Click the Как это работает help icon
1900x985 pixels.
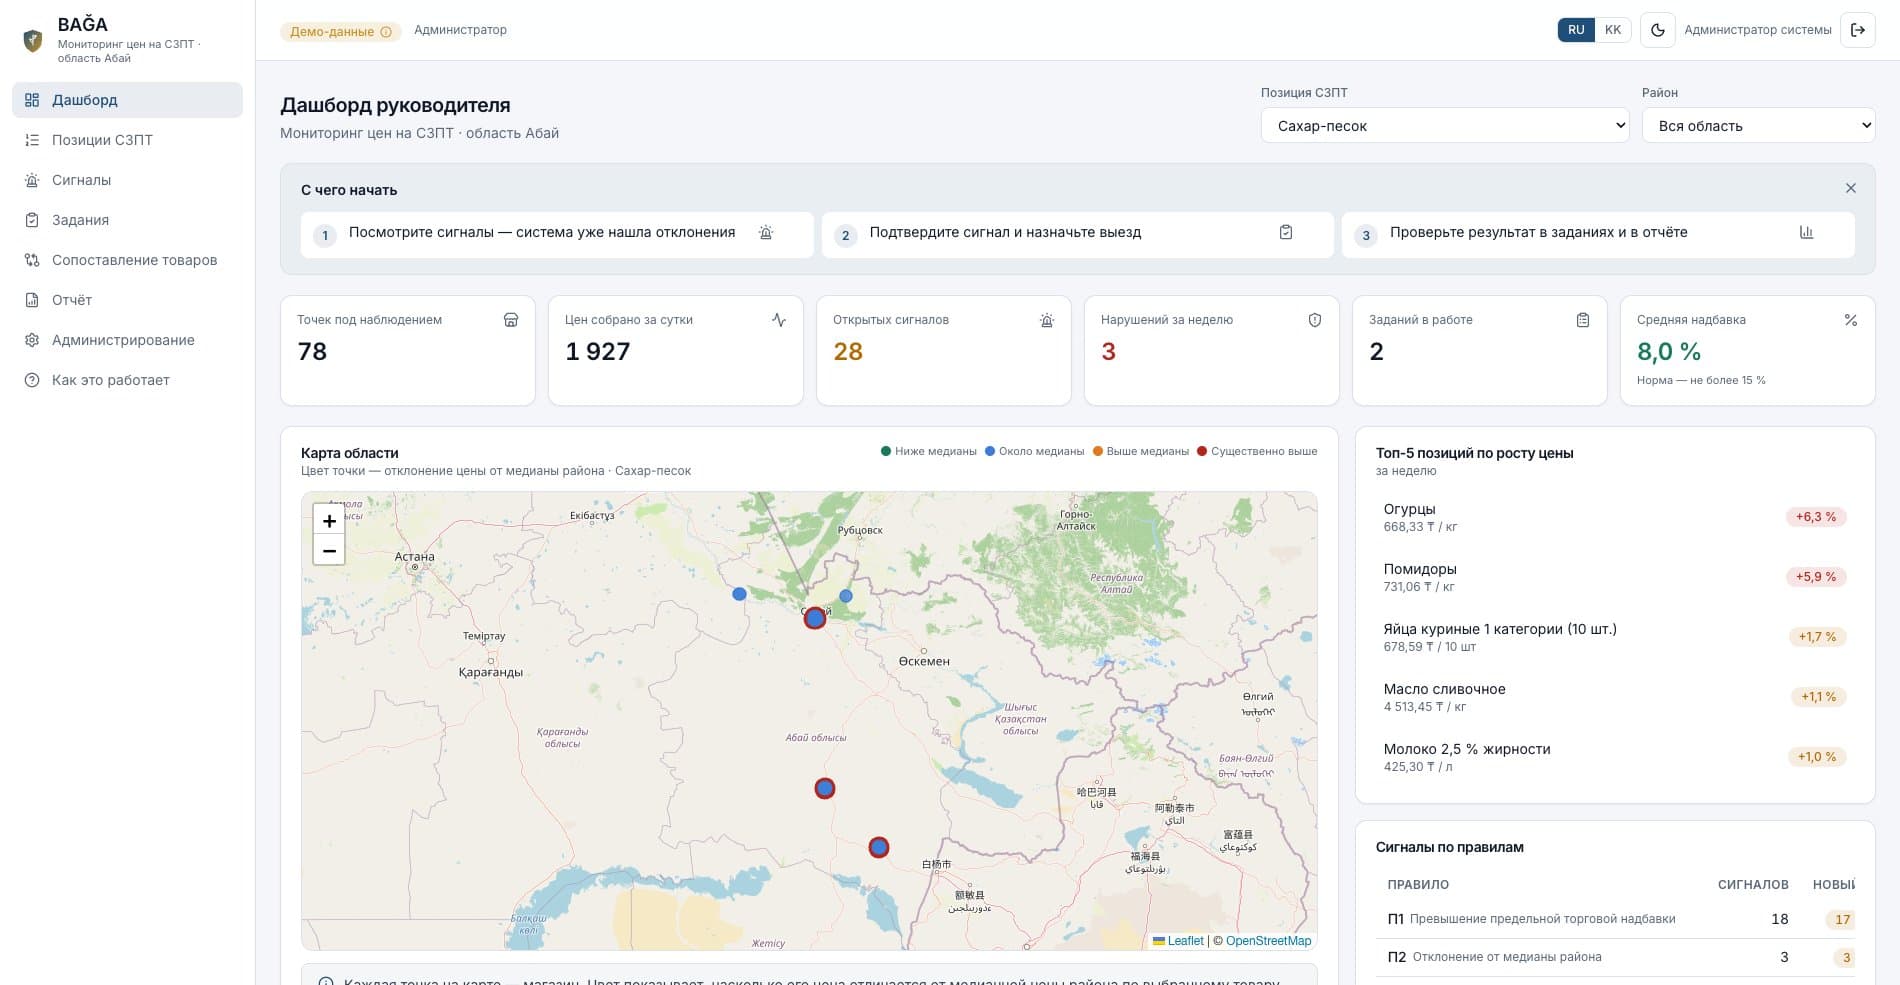pos(32,380)
